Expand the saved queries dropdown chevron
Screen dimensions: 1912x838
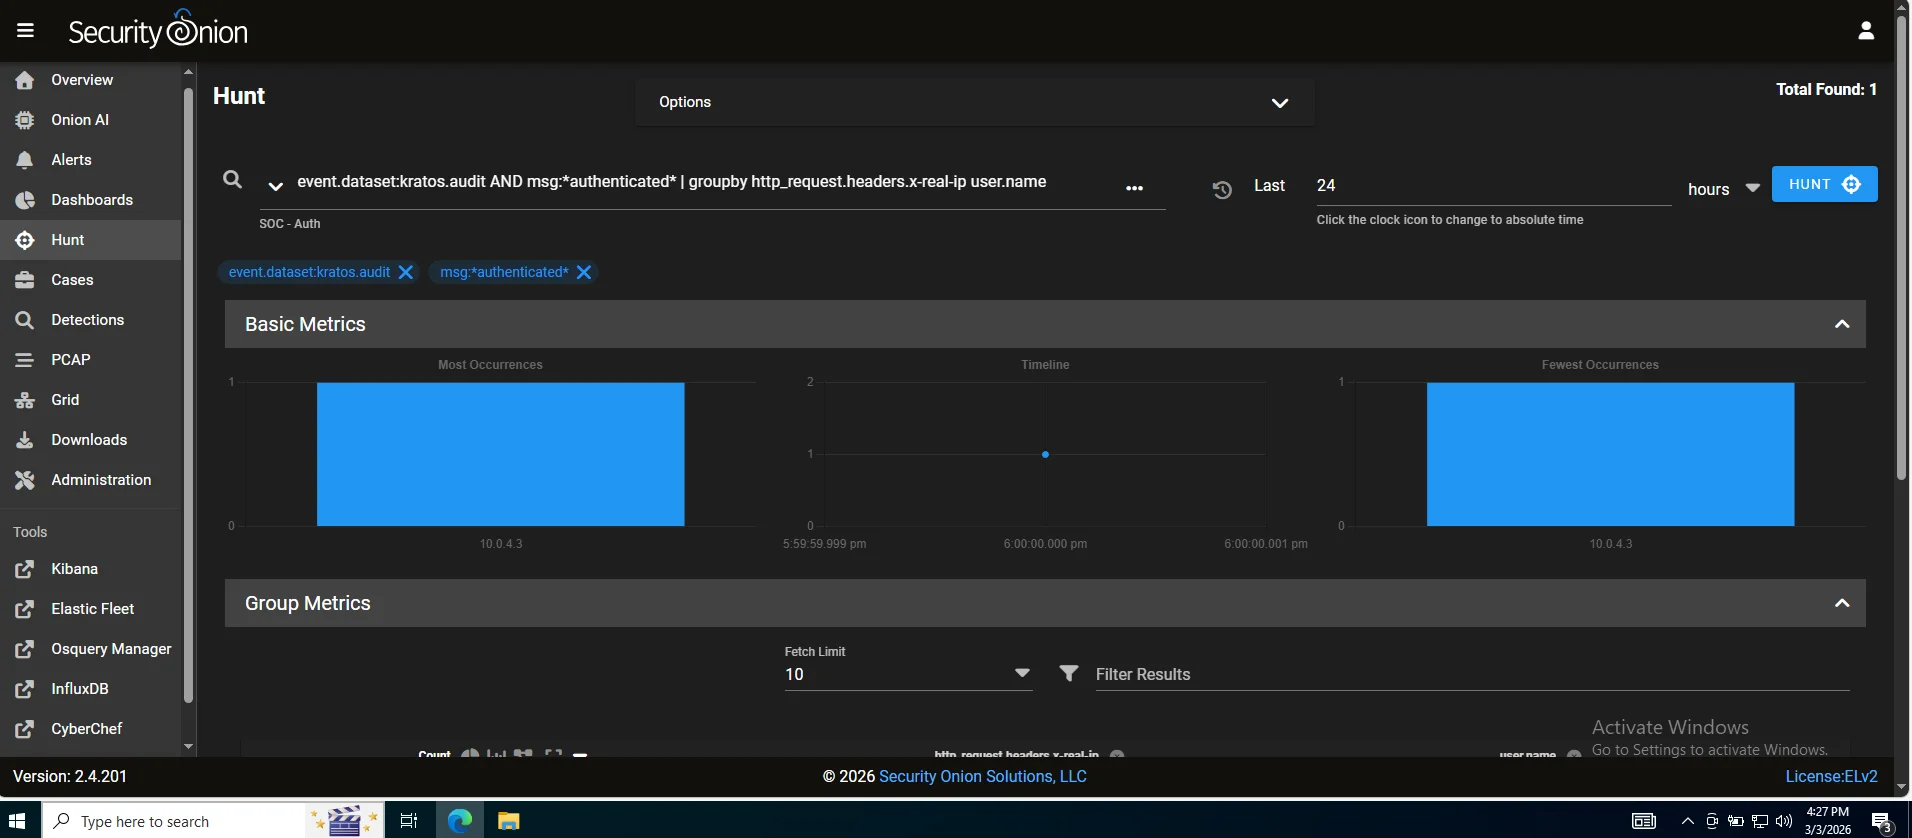pos(275,186)
